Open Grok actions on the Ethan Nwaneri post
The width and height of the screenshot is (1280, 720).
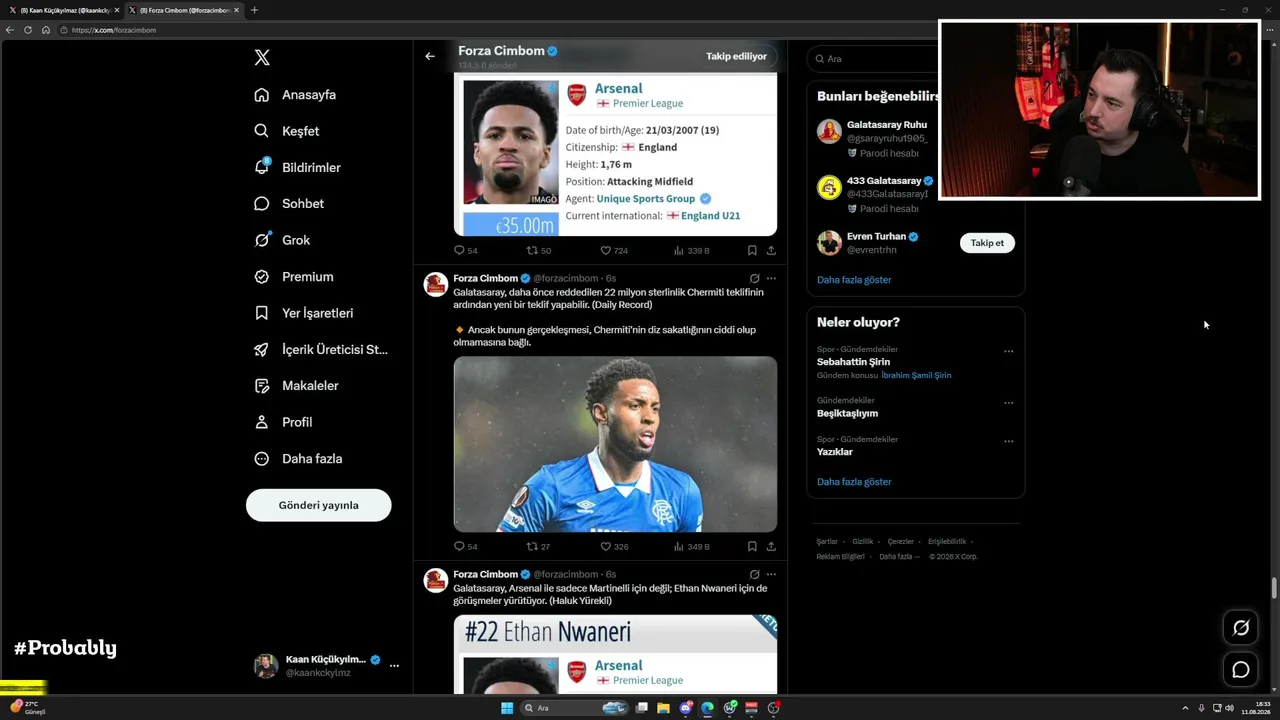[754, 574]
